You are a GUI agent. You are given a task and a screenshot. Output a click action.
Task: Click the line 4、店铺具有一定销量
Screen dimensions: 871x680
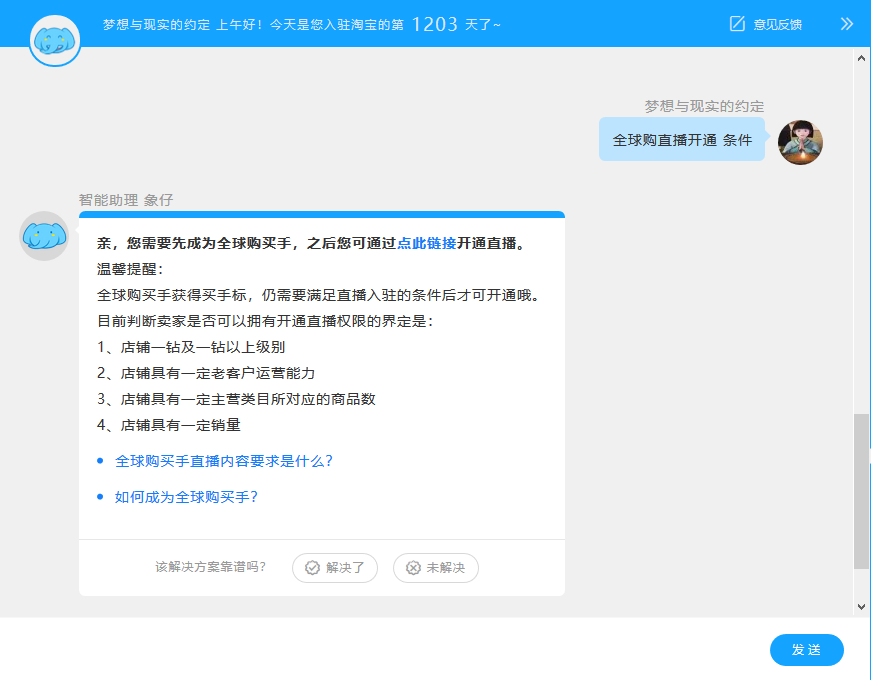click(169, 426)
